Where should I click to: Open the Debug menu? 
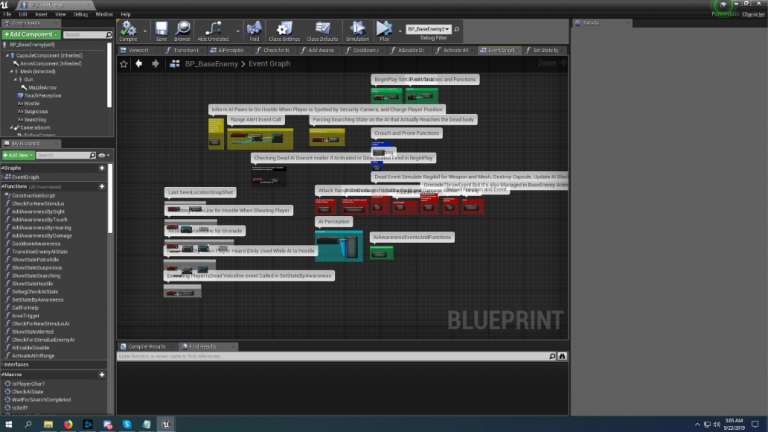pyautogui.click(x=80, y=15)
